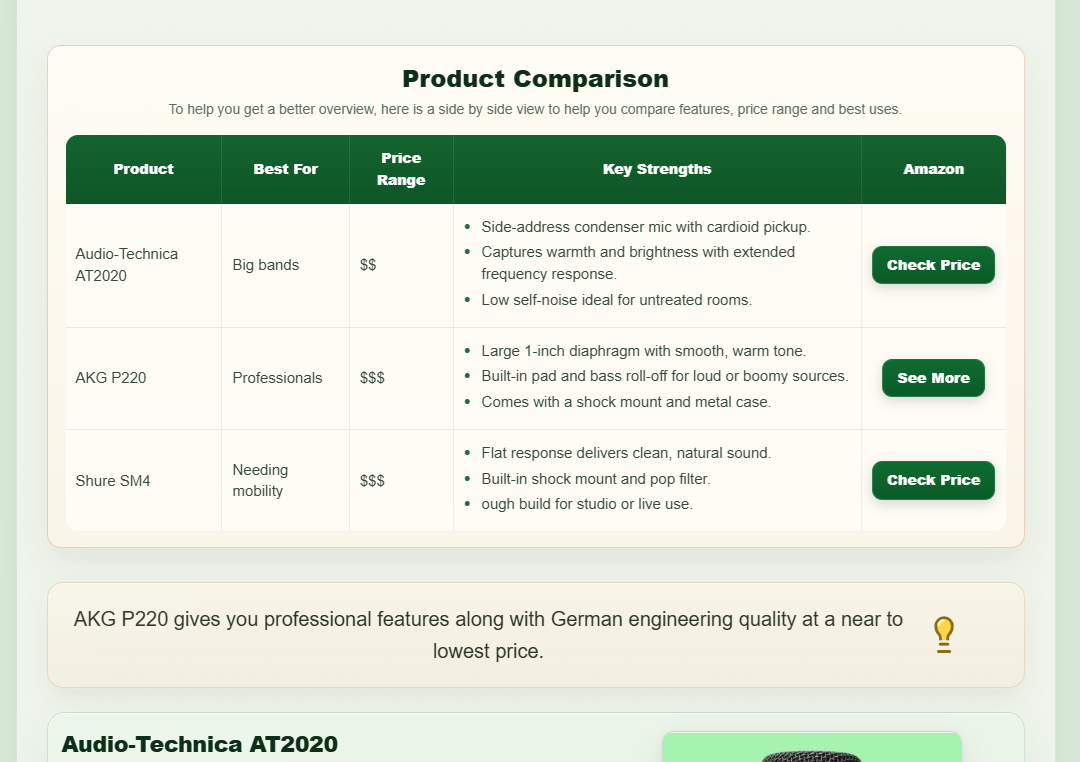Image resolution: width=1080 pixels, height=762 pixels.
Task: Click the microphone product image on green background
Action: click(x=811, y=748)
